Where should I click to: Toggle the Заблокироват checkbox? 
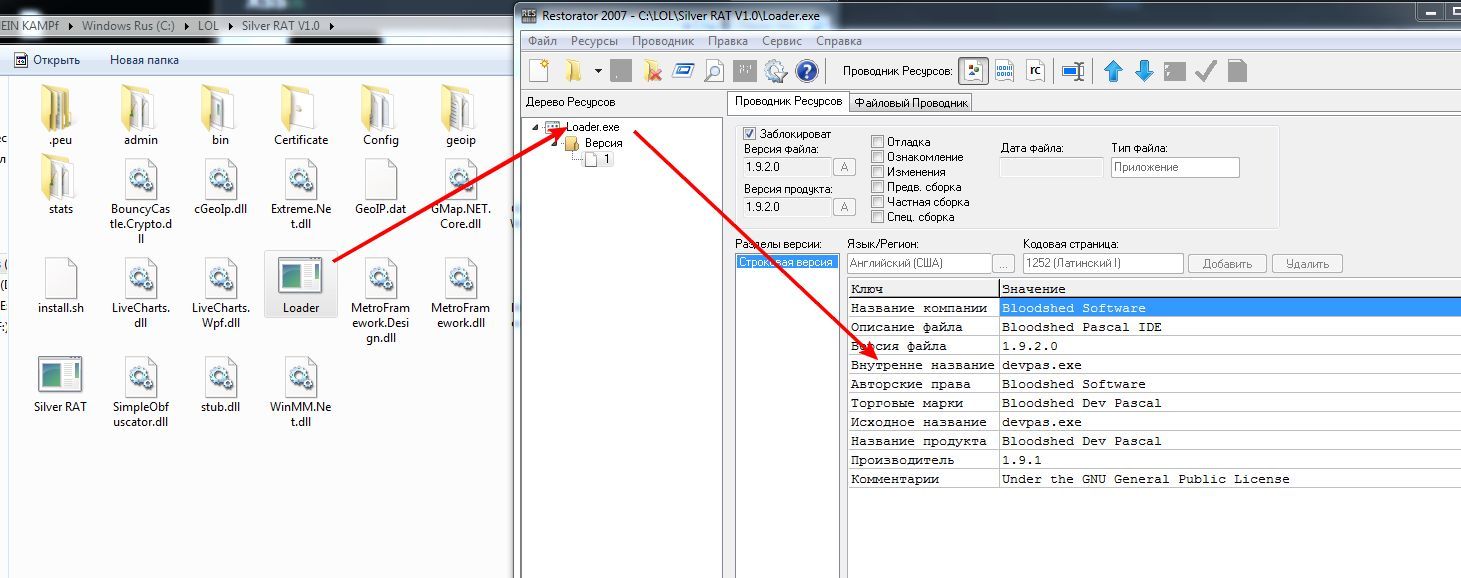[750, 134]
